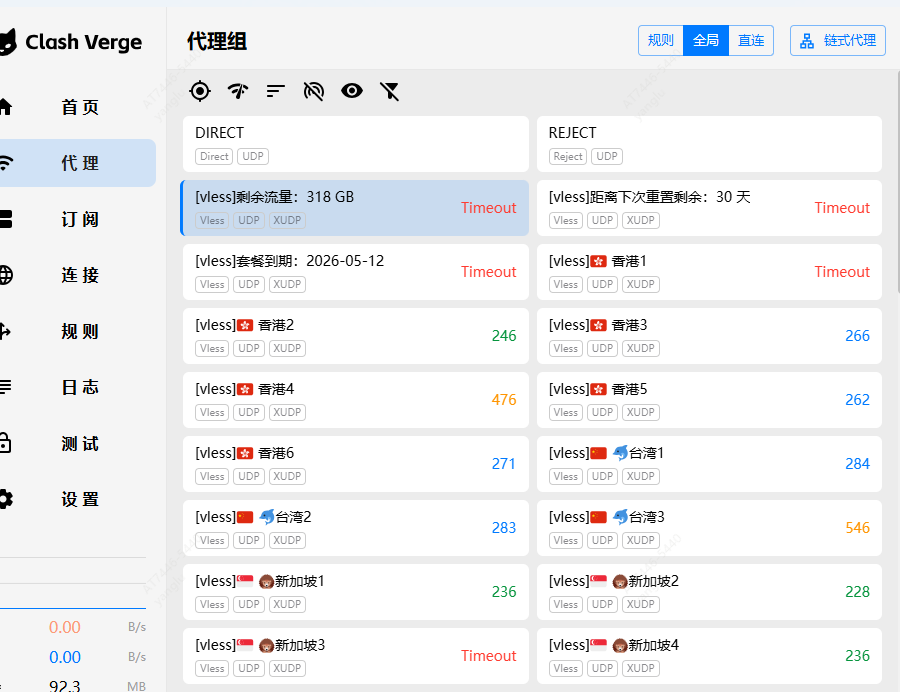Switch to 规则 (Rule) mode
Screen dimensions: 900x692
coord(661,40)
